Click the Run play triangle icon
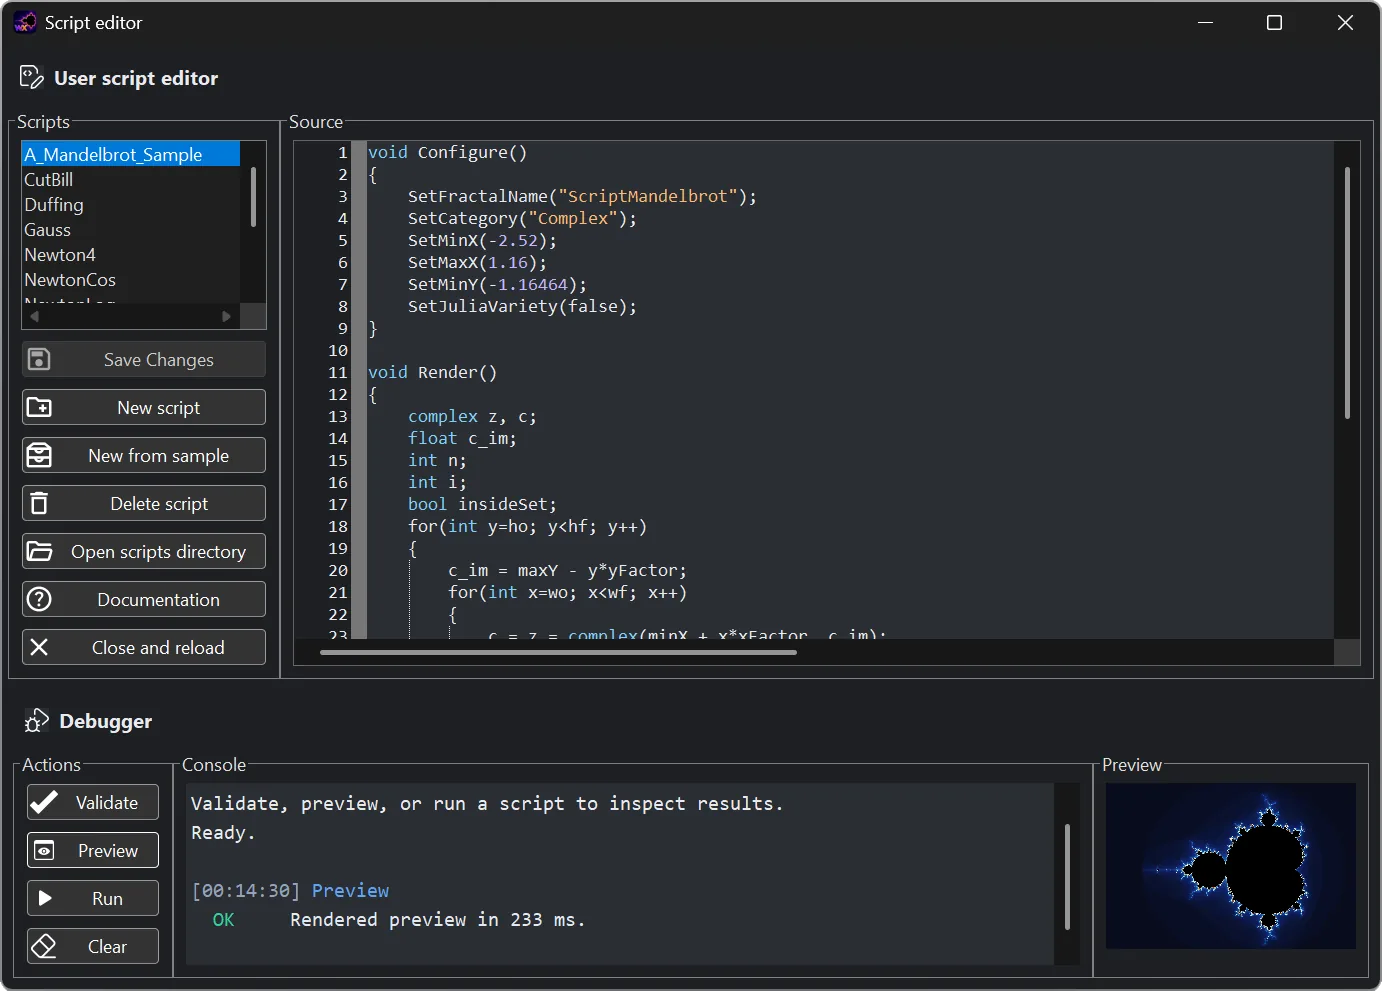1382x991 pixels. pyautogui.click(x=45, y=898)
